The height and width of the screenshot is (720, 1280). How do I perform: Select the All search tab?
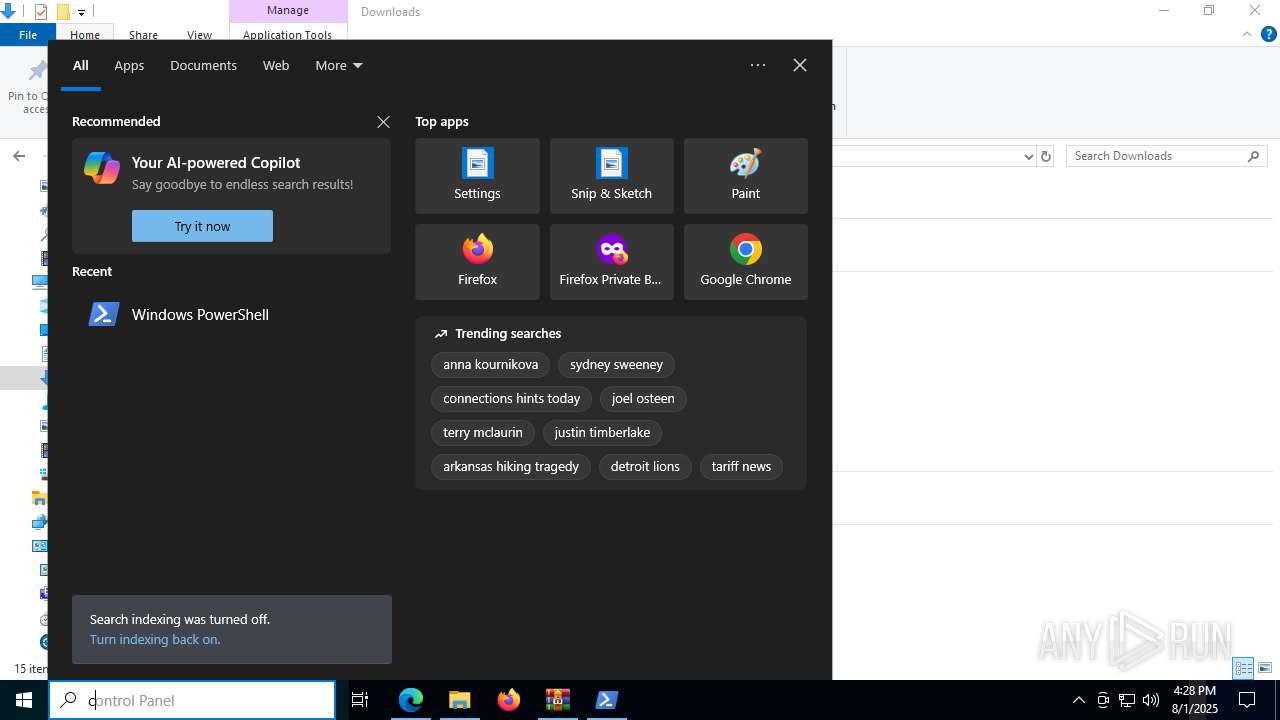[81, 65]
